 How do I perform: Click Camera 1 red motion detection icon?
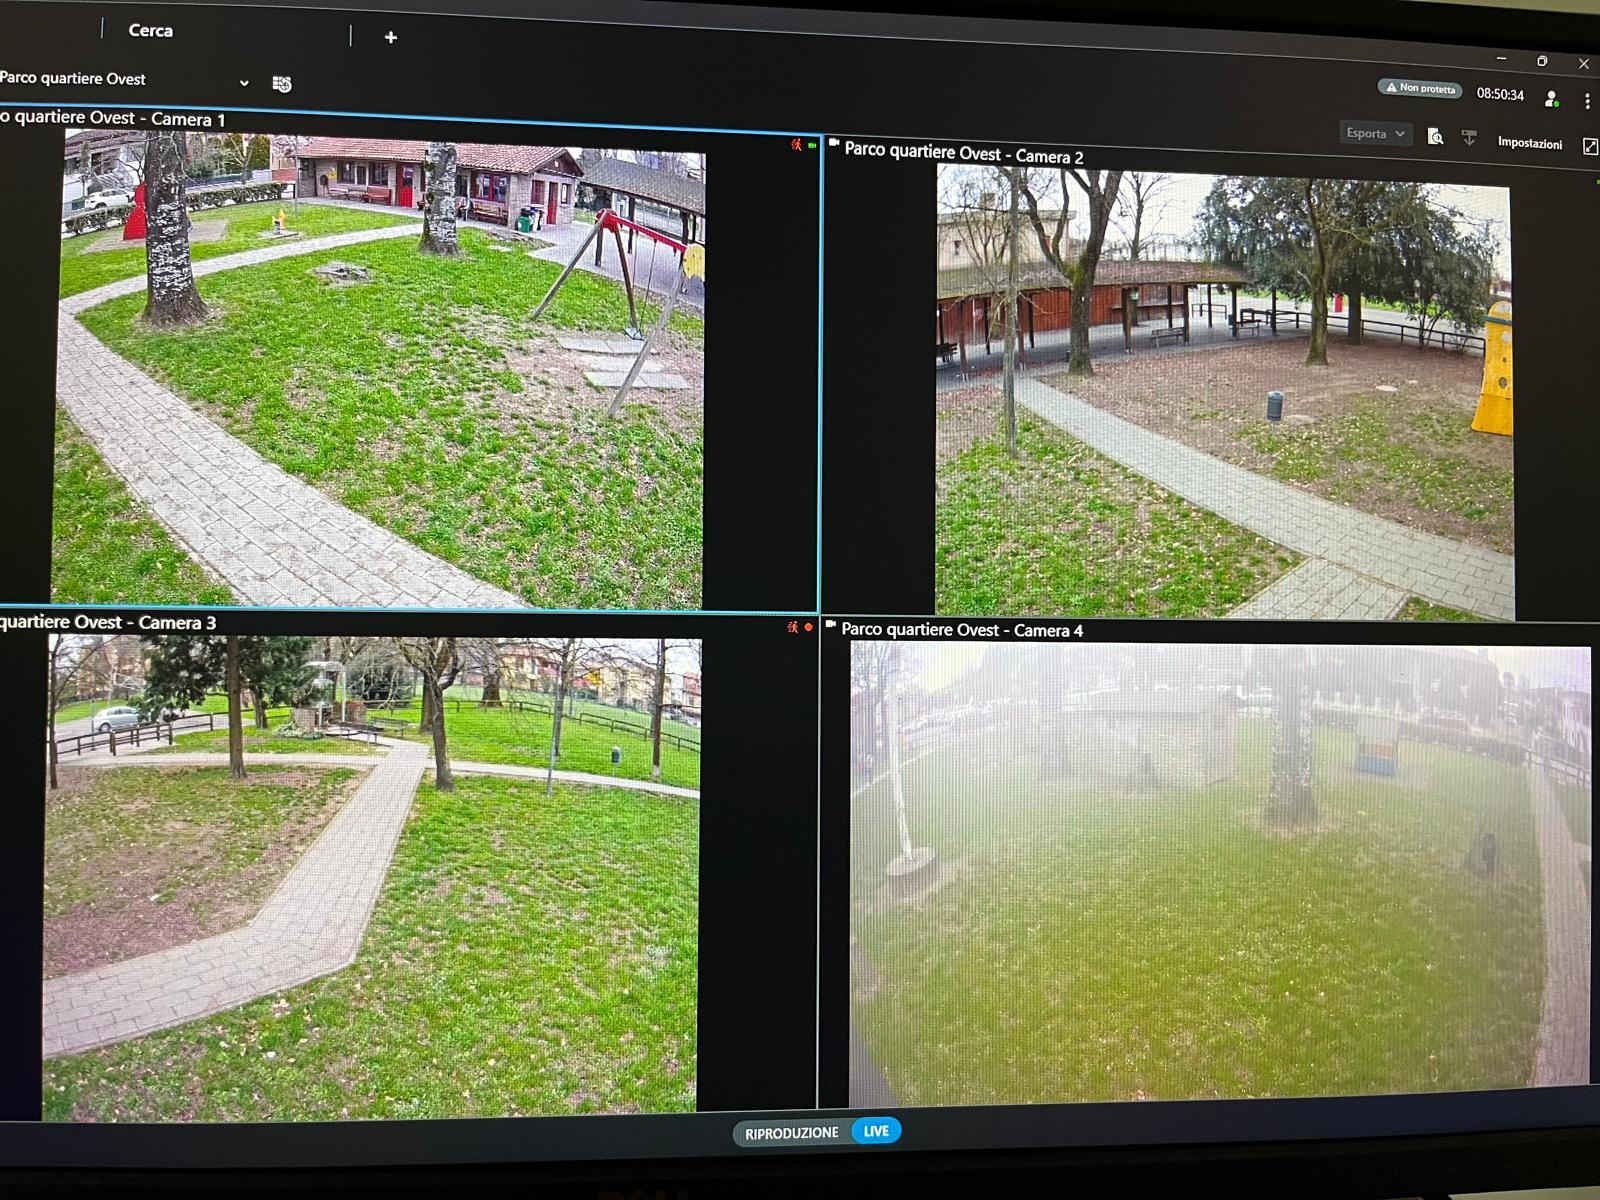pyautogui.click(x=796, y=145)
